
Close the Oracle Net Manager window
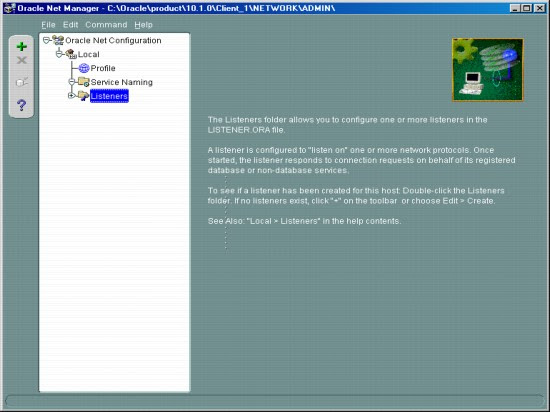coord(539,8)
